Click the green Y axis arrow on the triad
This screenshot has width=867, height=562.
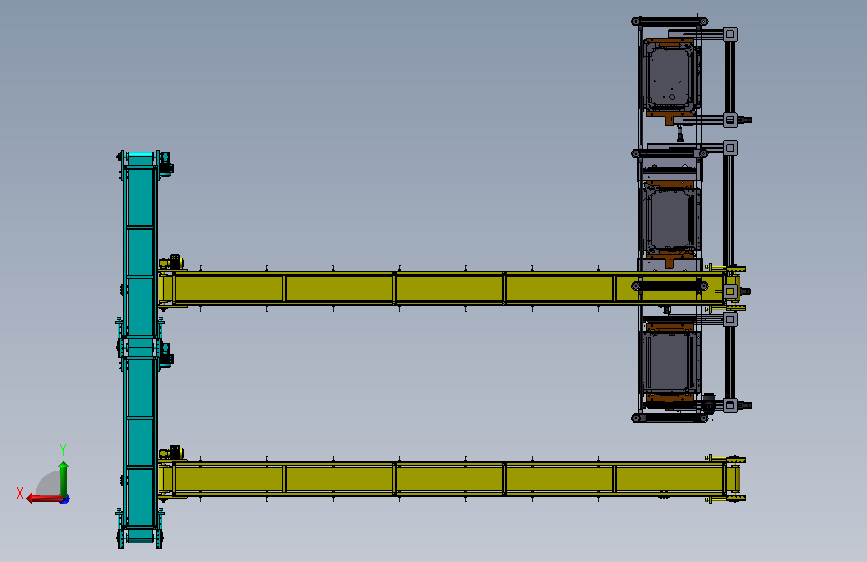tap(64, 478)
